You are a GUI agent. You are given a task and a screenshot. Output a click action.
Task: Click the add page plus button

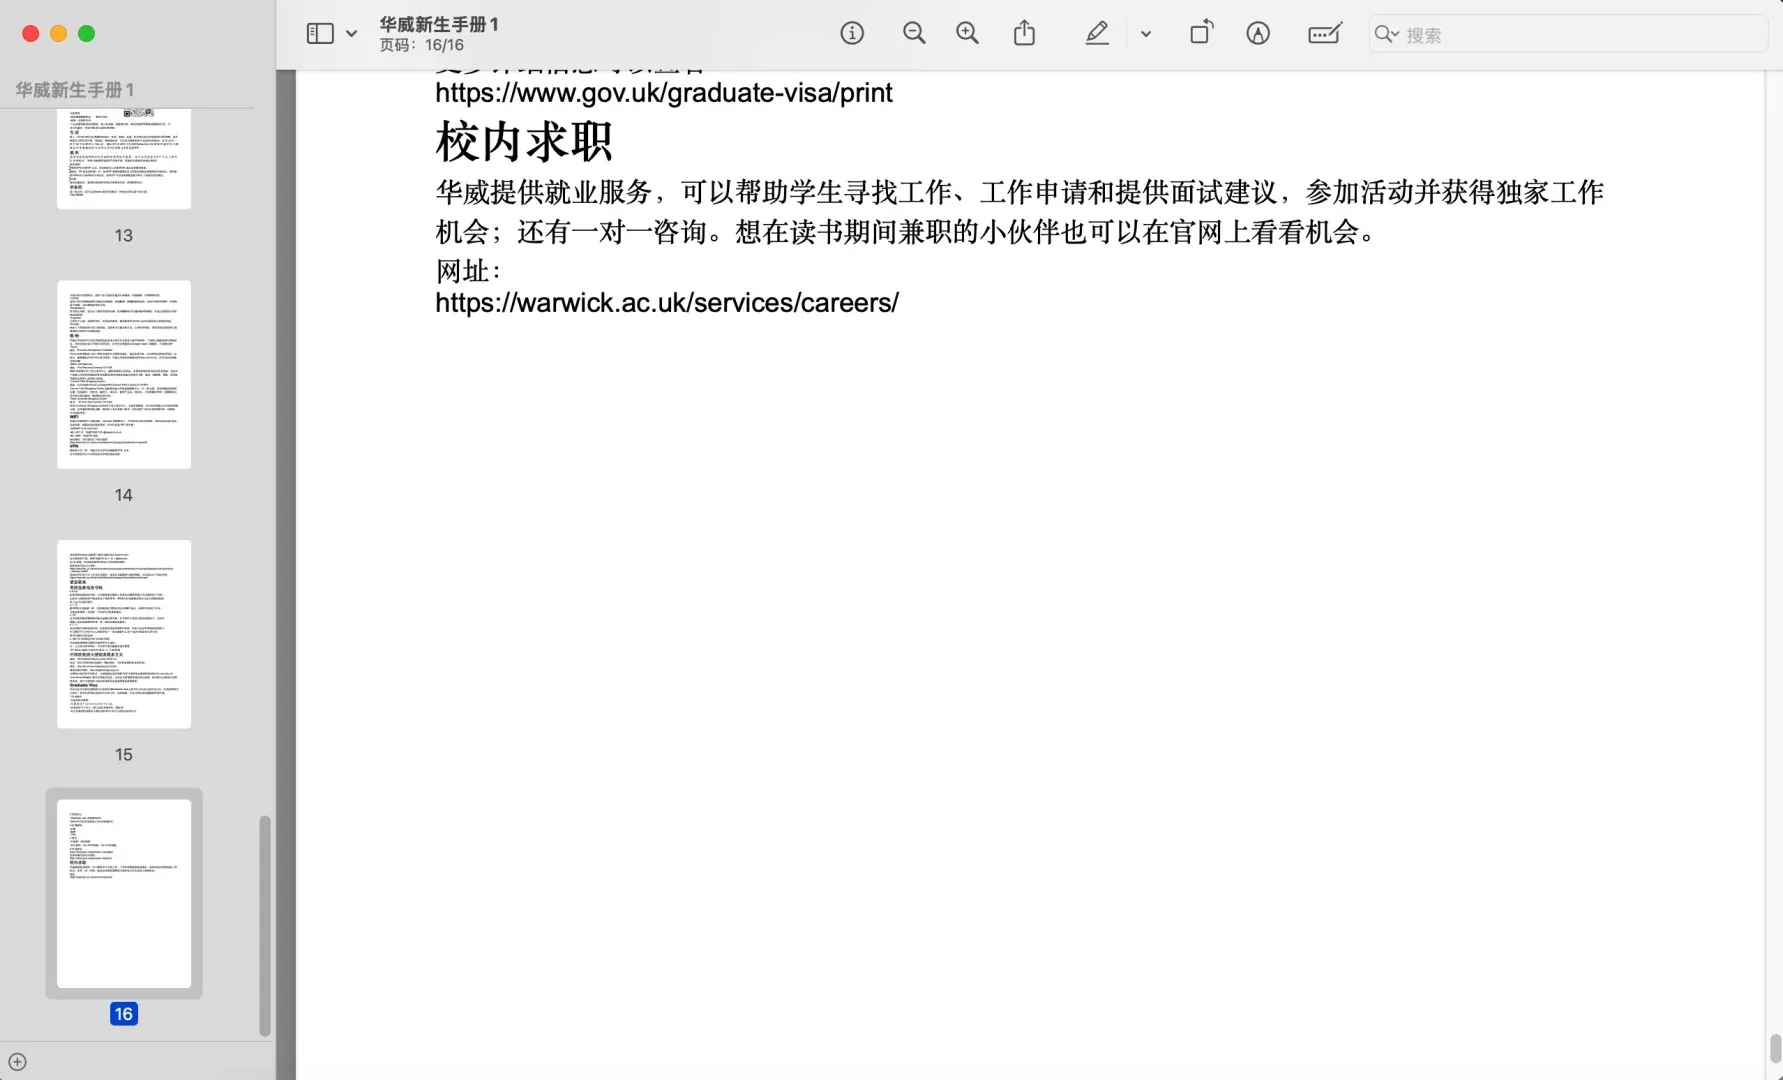point(17,1062)
